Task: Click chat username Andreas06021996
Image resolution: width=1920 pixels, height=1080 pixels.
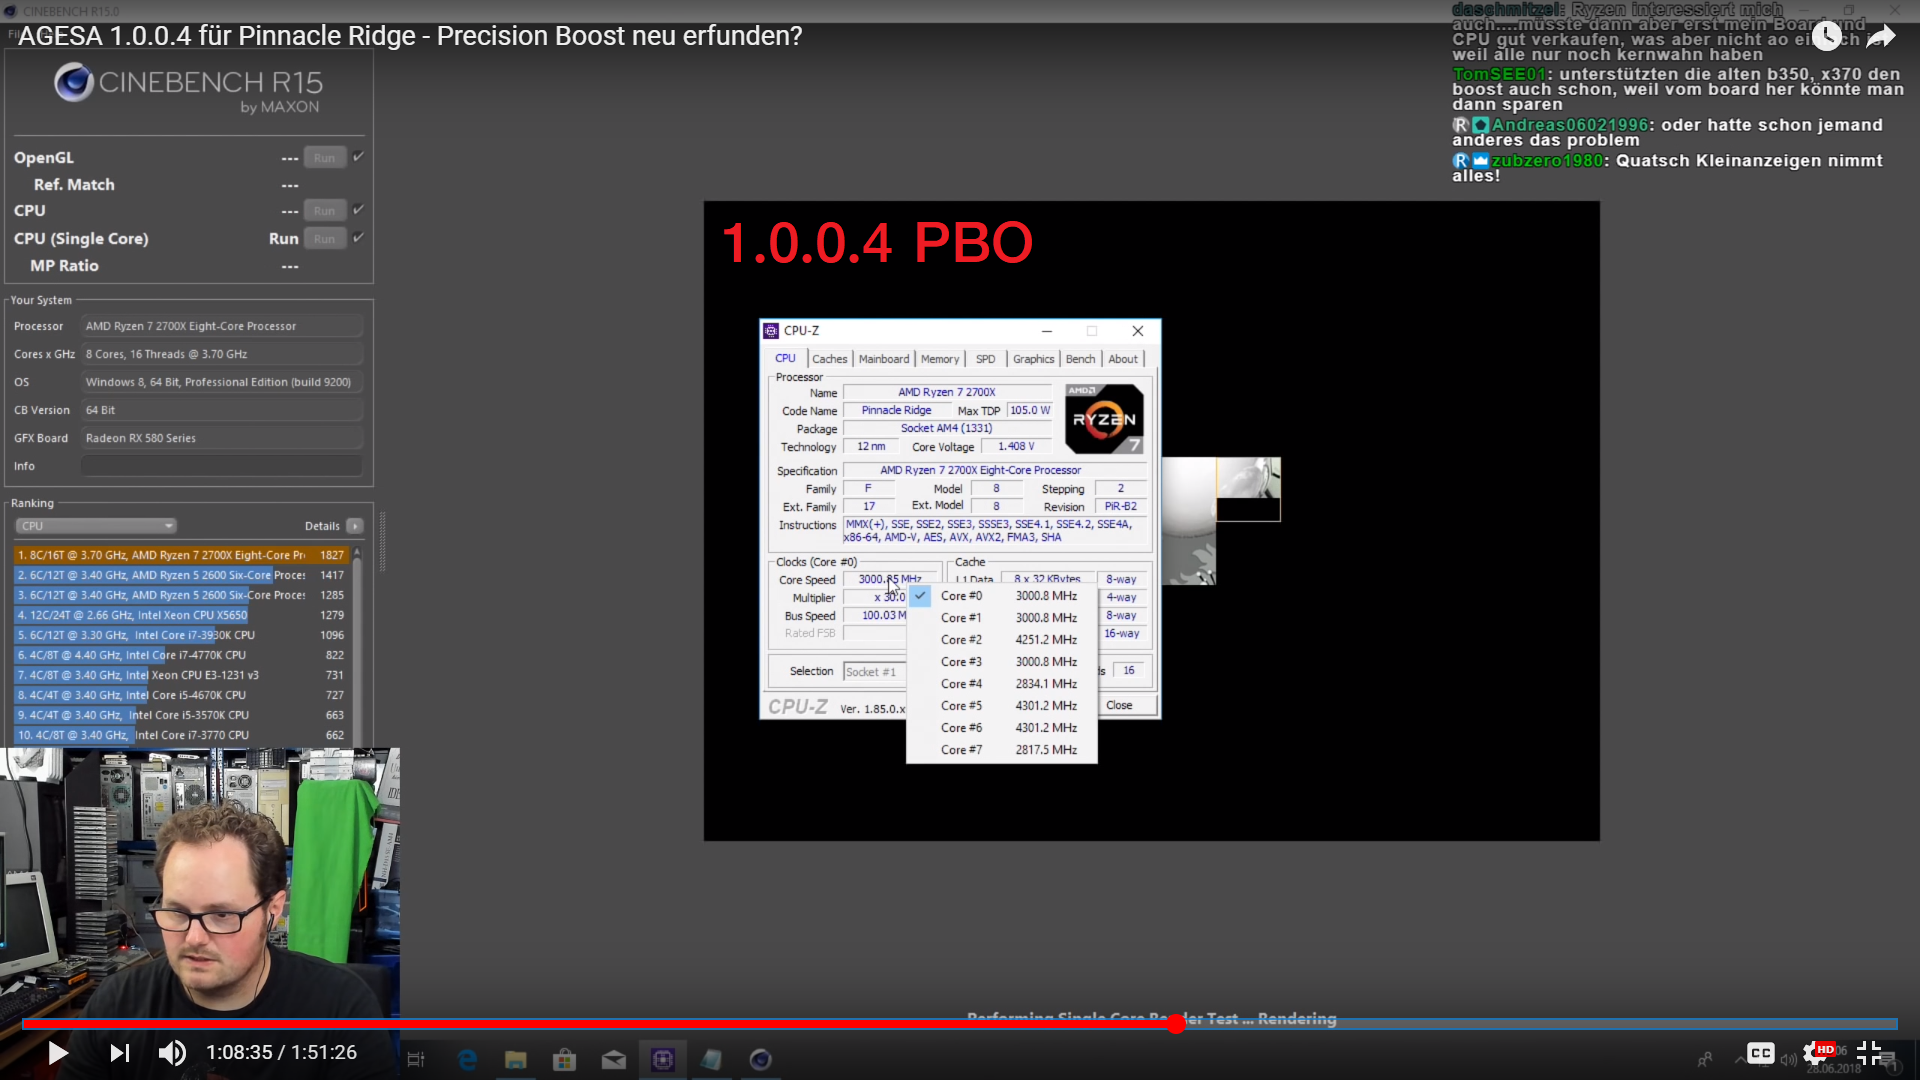Action: [x=1569, y=125]
